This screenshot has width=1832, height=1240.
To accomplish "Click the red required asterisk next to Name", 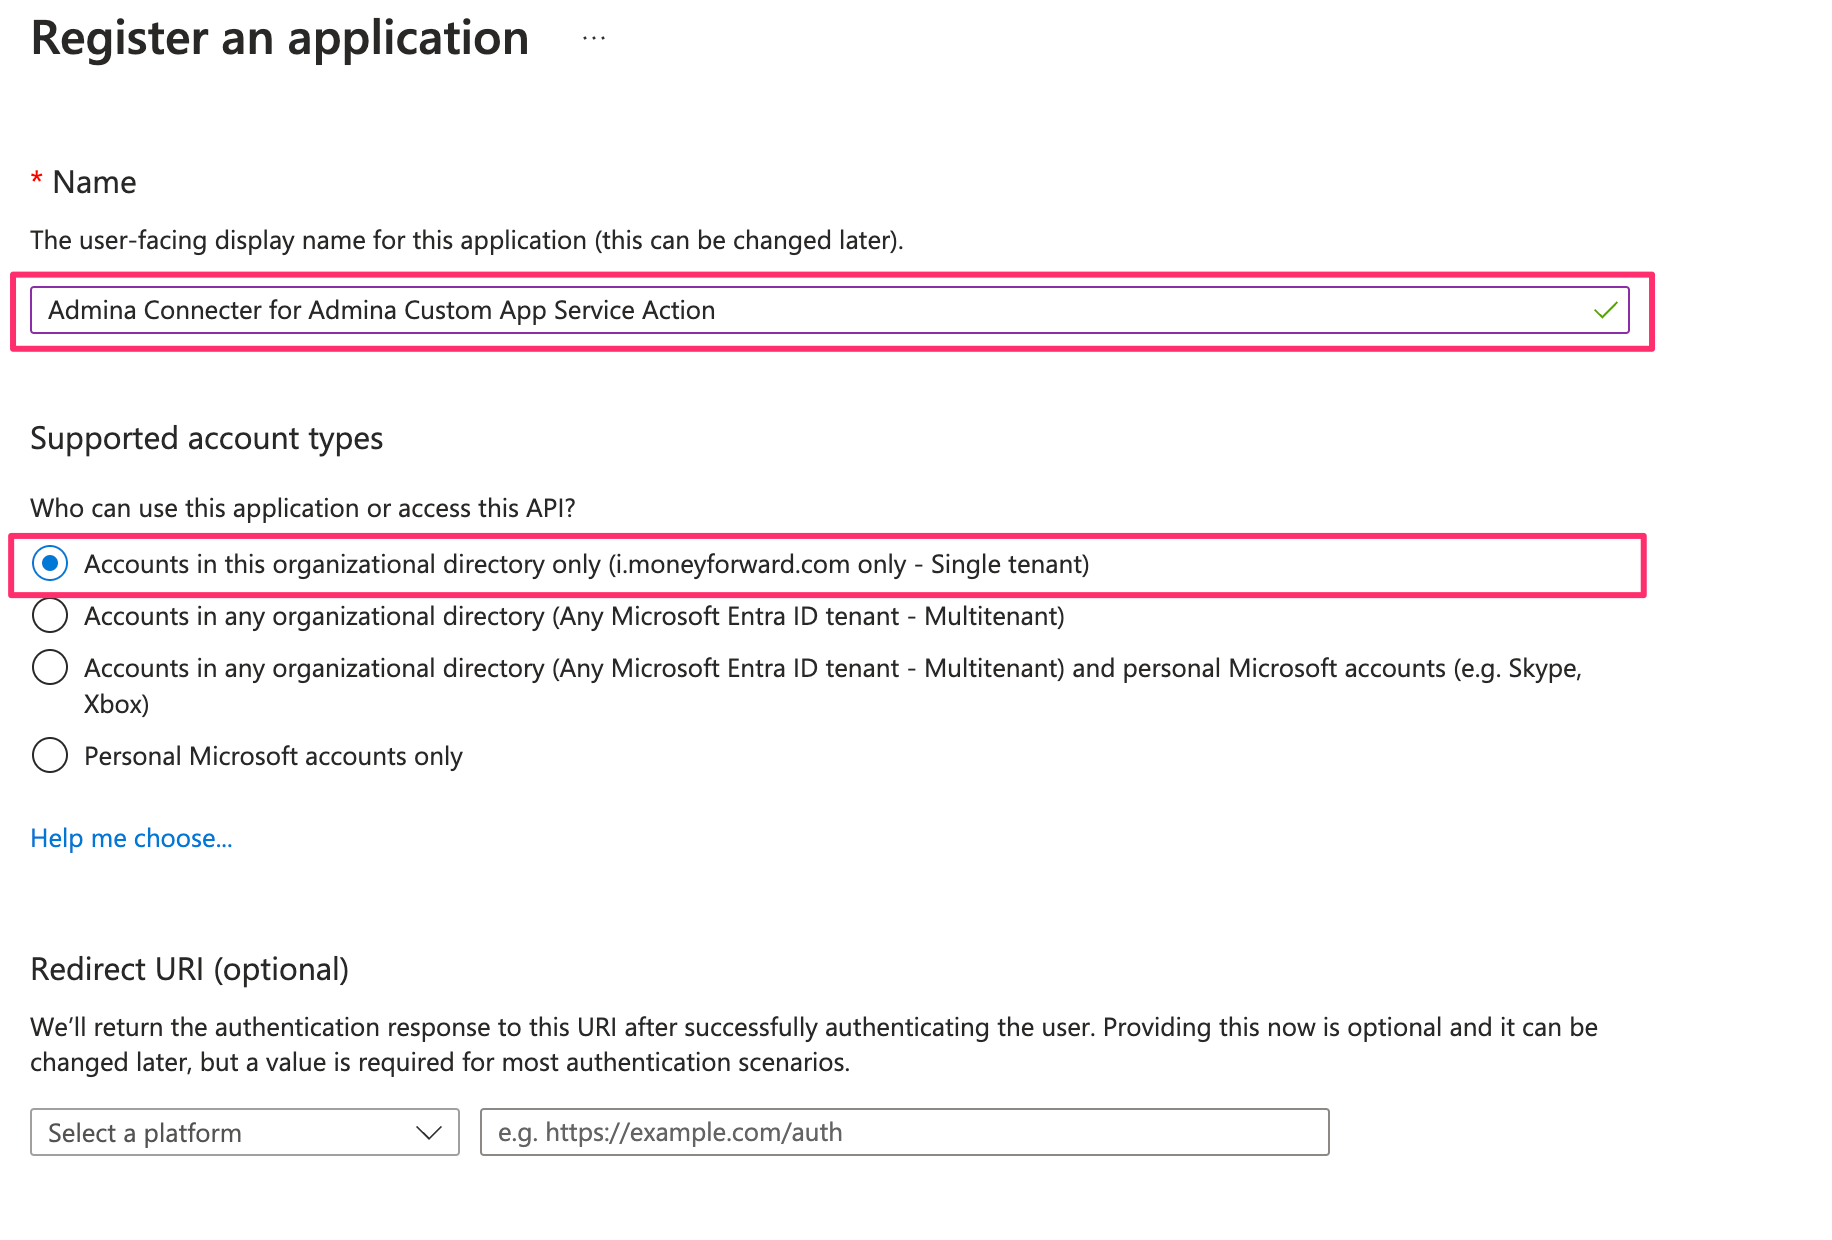I will [37, 180].
